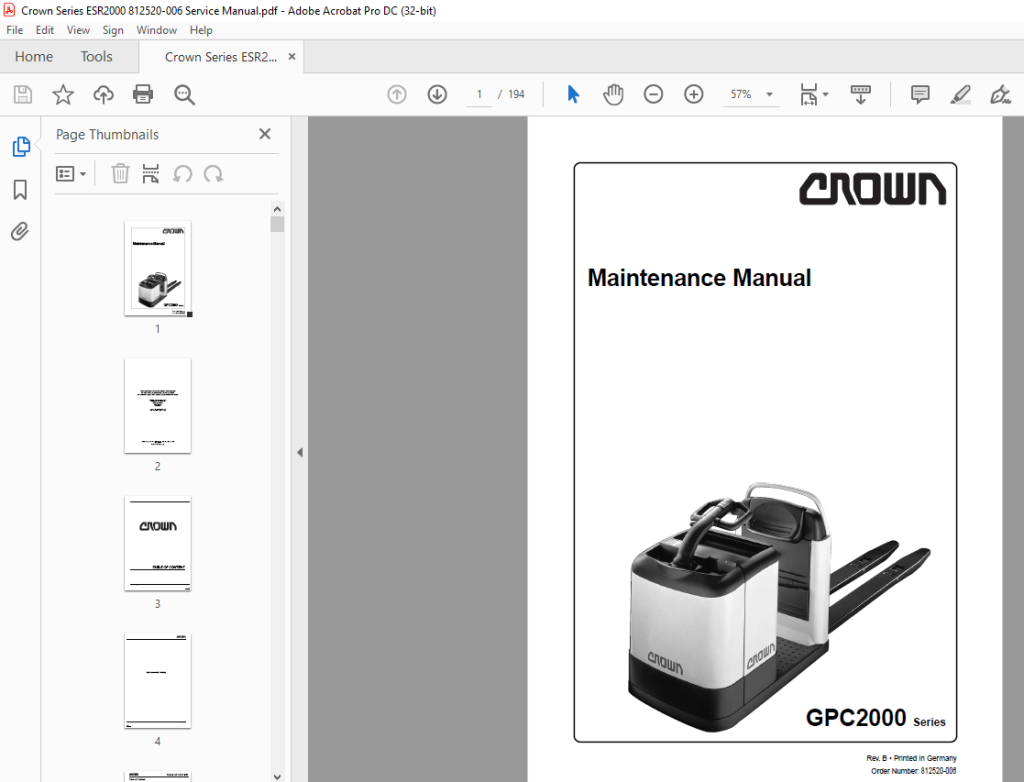1024x782 pixels.
Task: Go to next page arrow
Action: (x=437, y=95)
